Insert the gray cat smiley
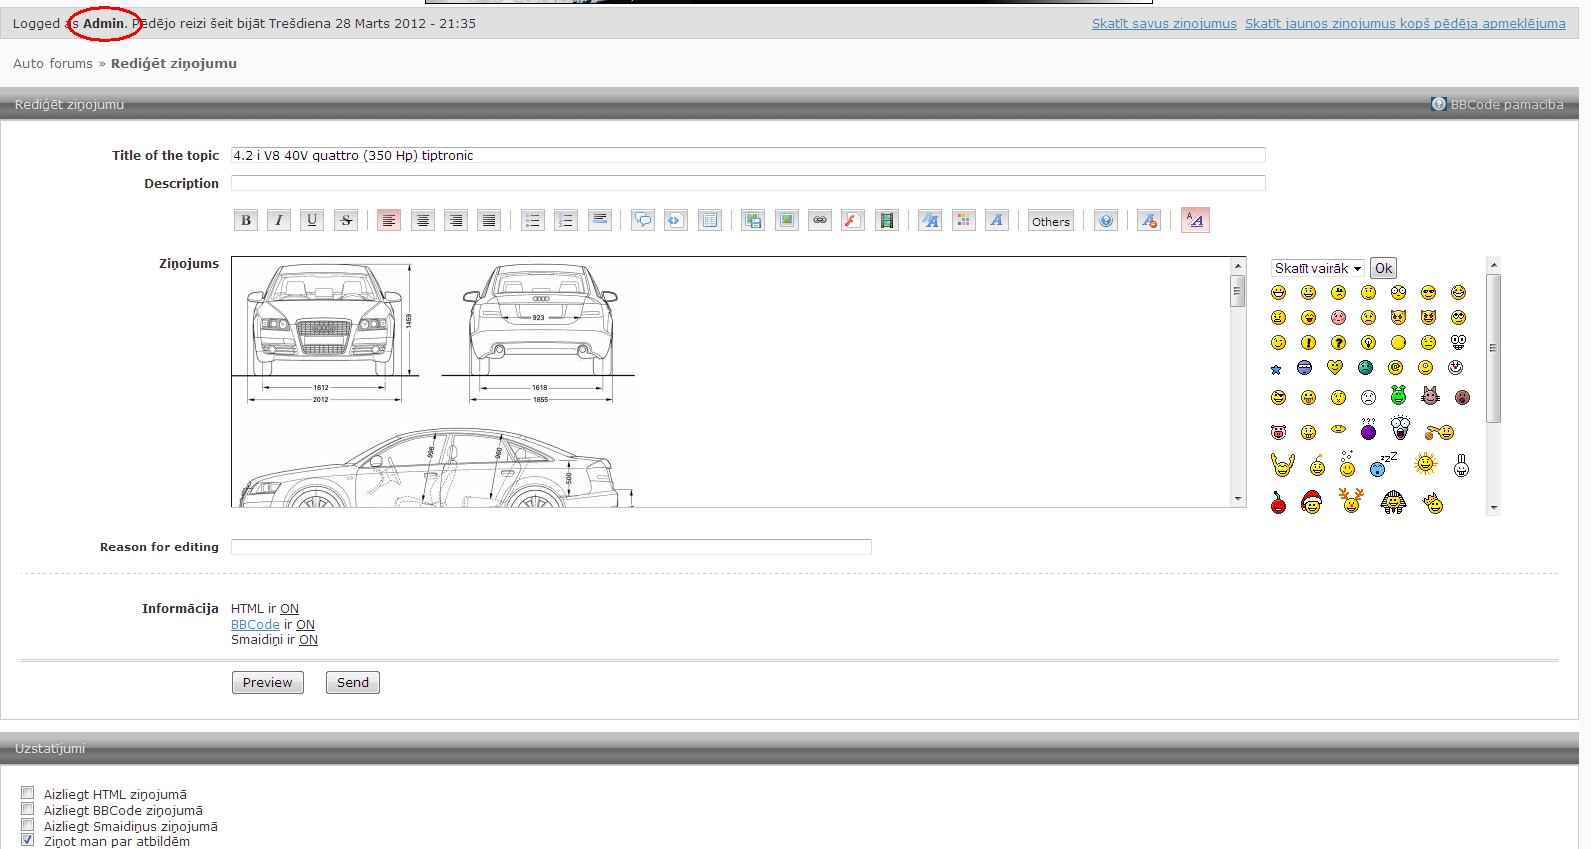1591x849 pixels. click(x=1430, y=396)
